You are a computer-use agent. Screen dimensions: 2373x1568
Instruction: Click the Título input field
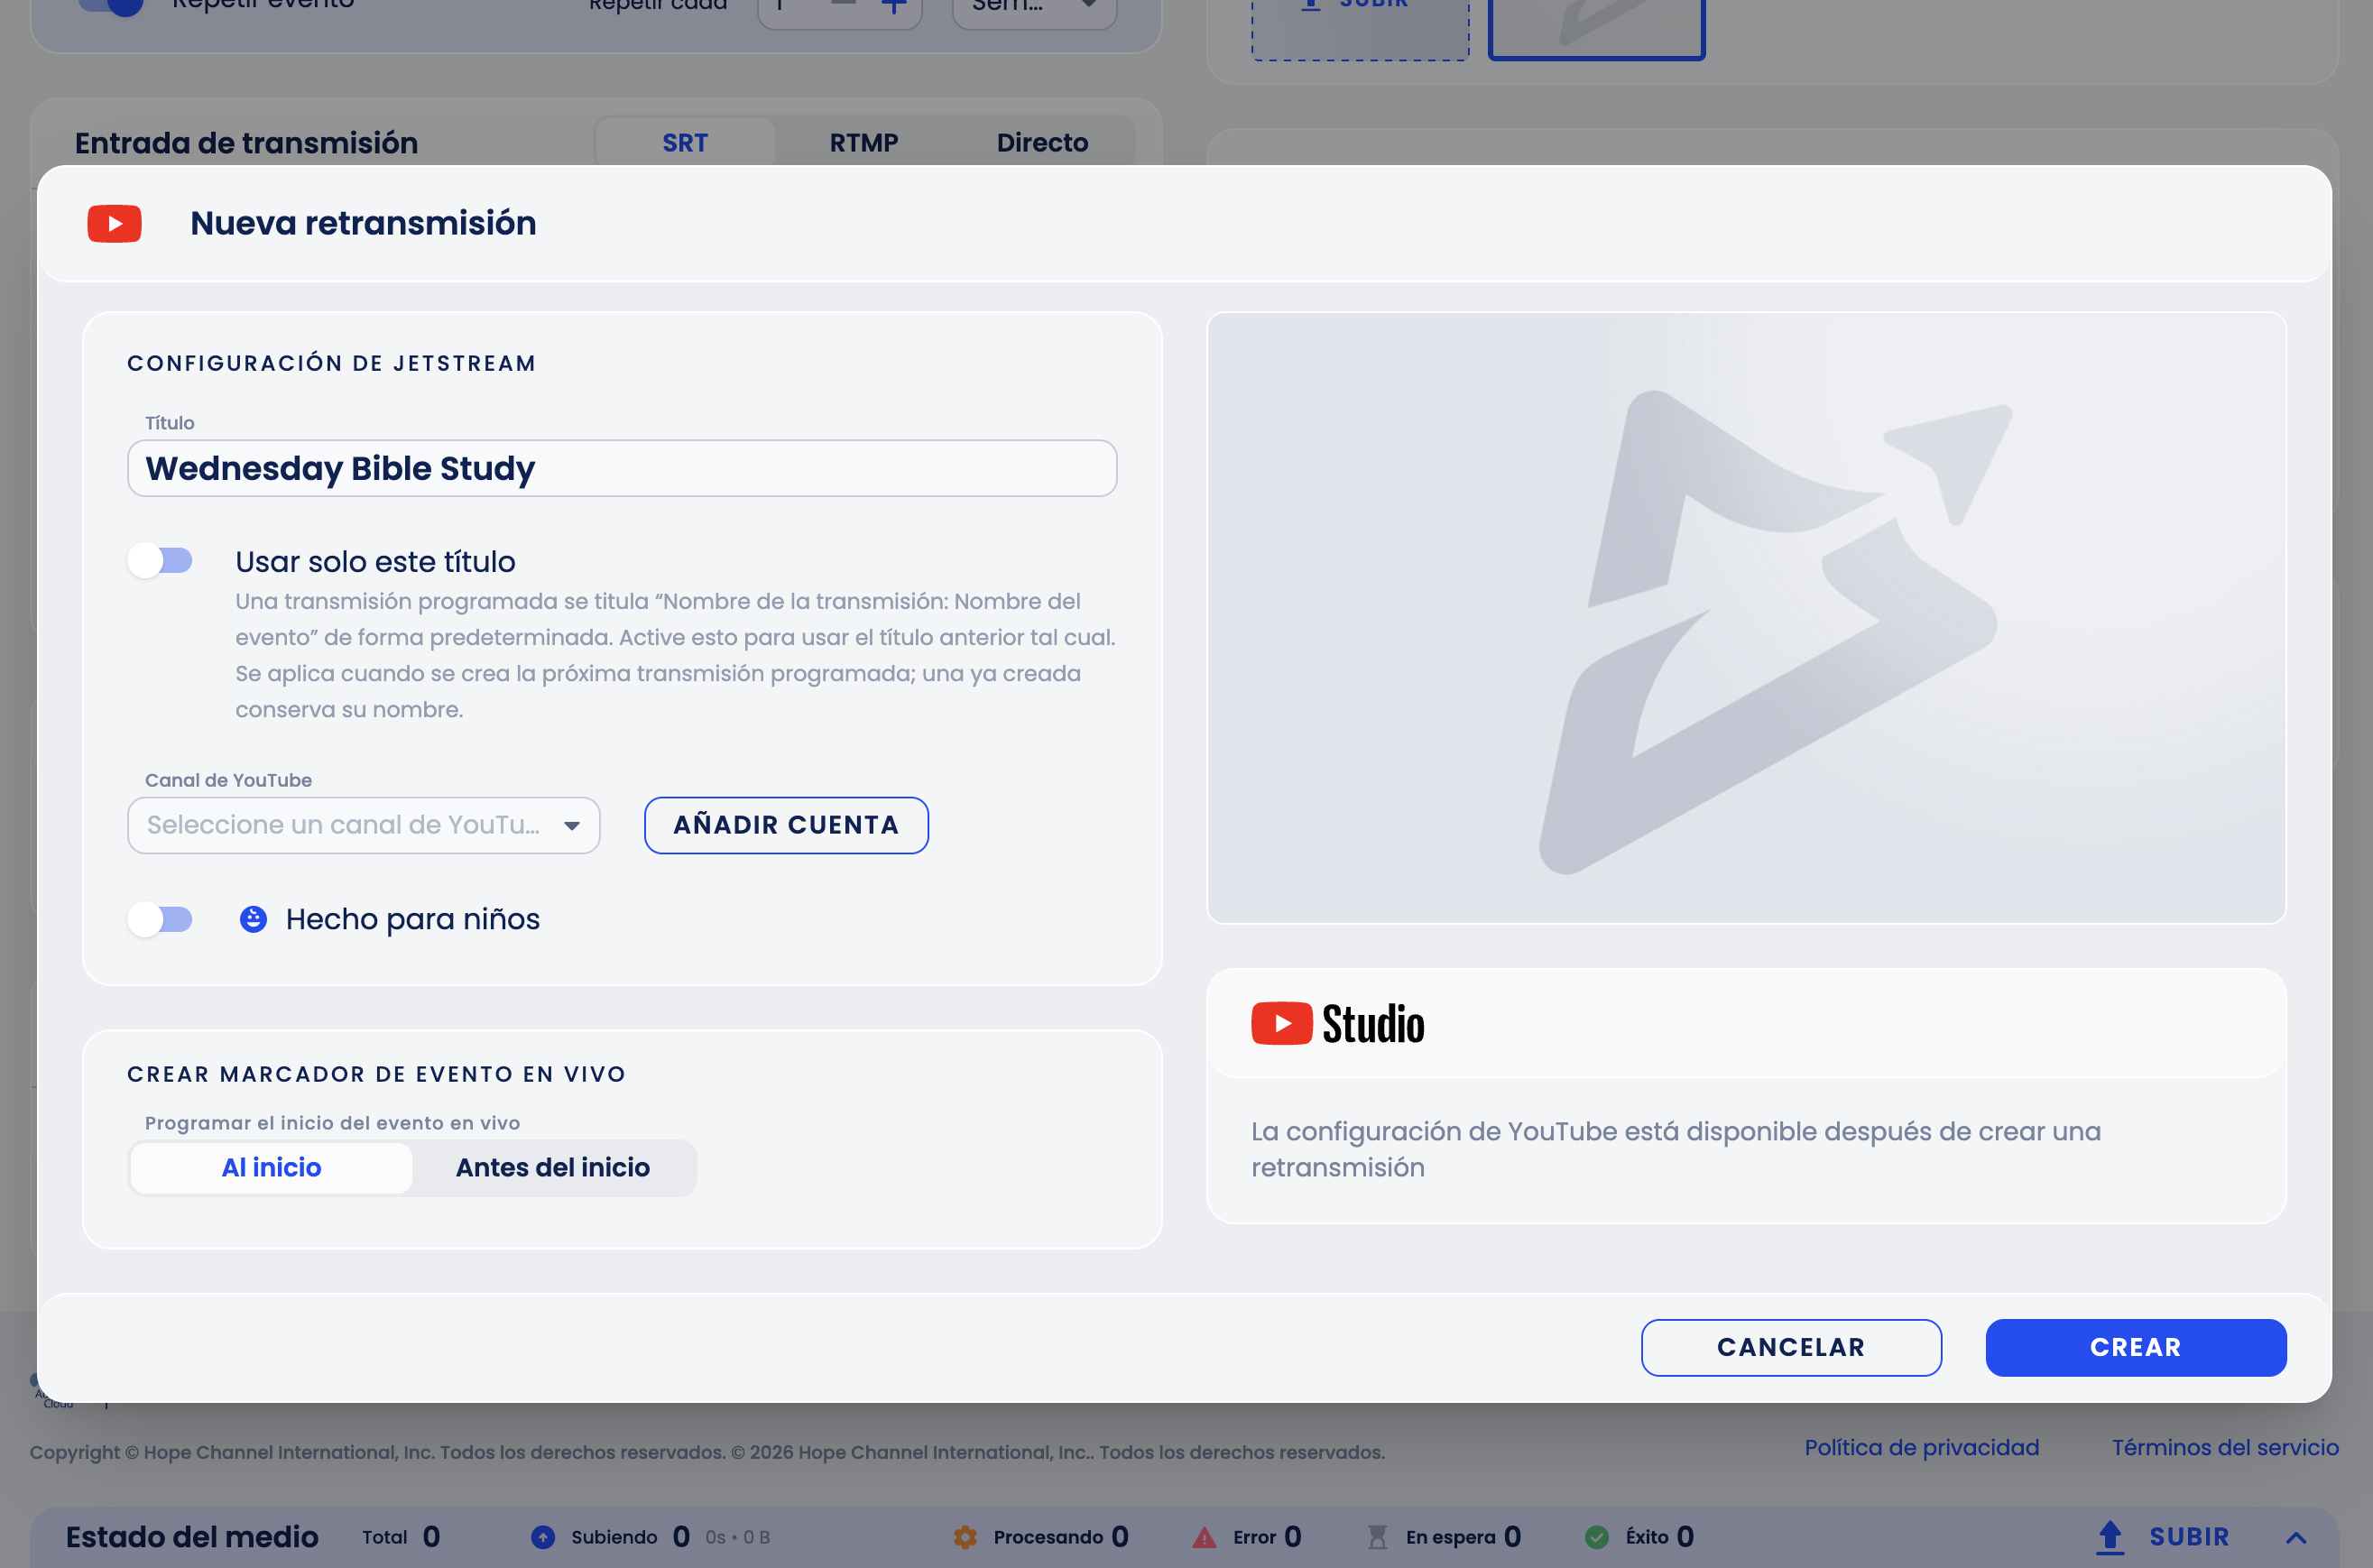(x=622, y=468)
